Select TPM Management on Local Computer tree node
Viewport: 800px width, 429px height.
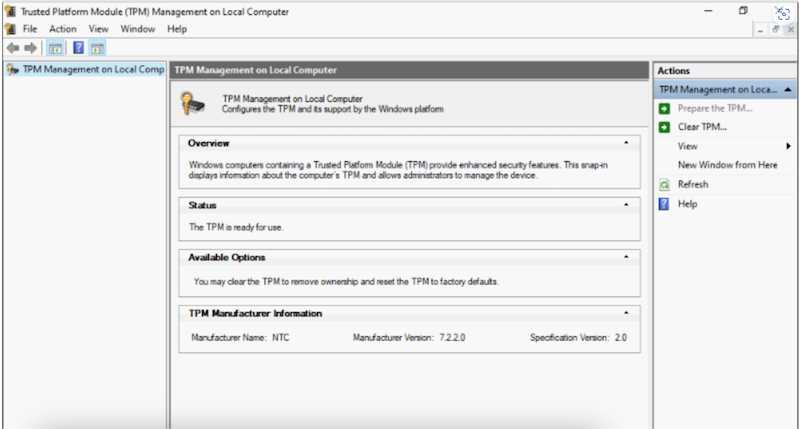[92, 70]
